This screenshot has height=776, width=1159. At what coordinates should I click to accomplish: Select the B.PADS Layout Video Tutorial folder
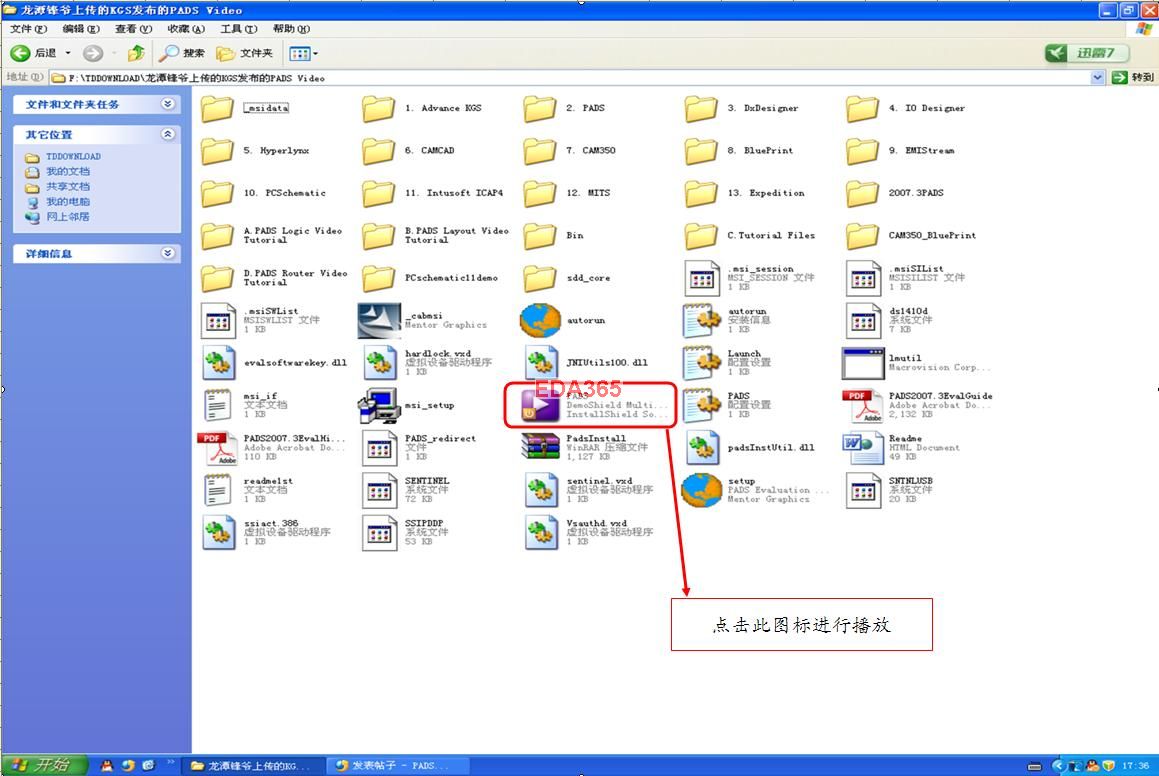[x=436, y=236]
